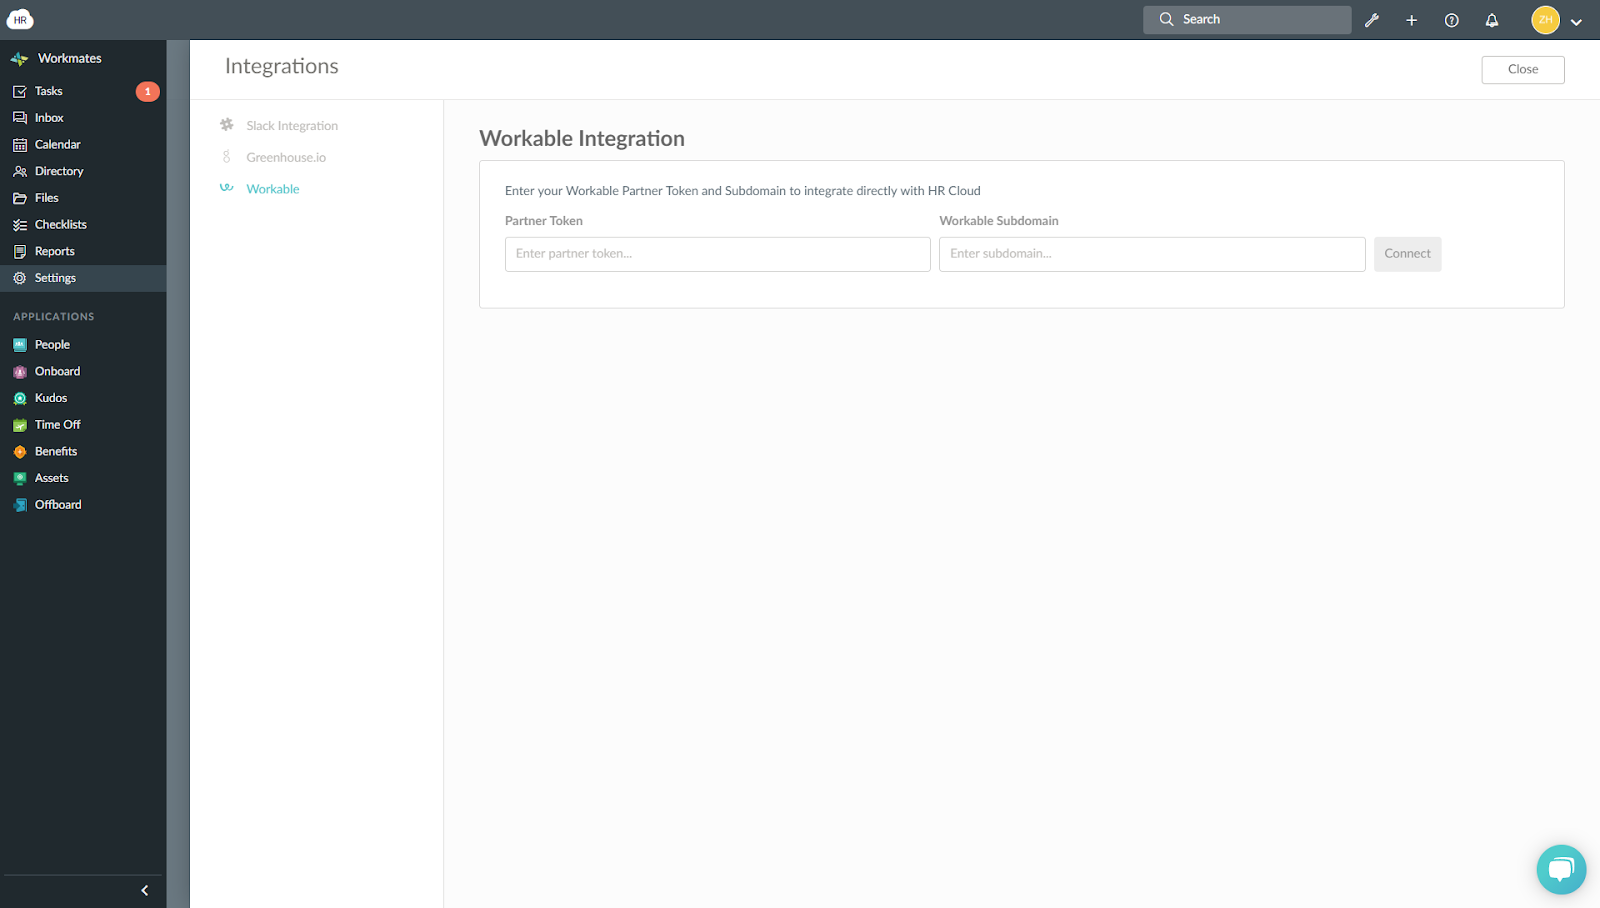Click the Kudos app icon
The width and height of the screenshot is (1600, 908).
[20, 398]
